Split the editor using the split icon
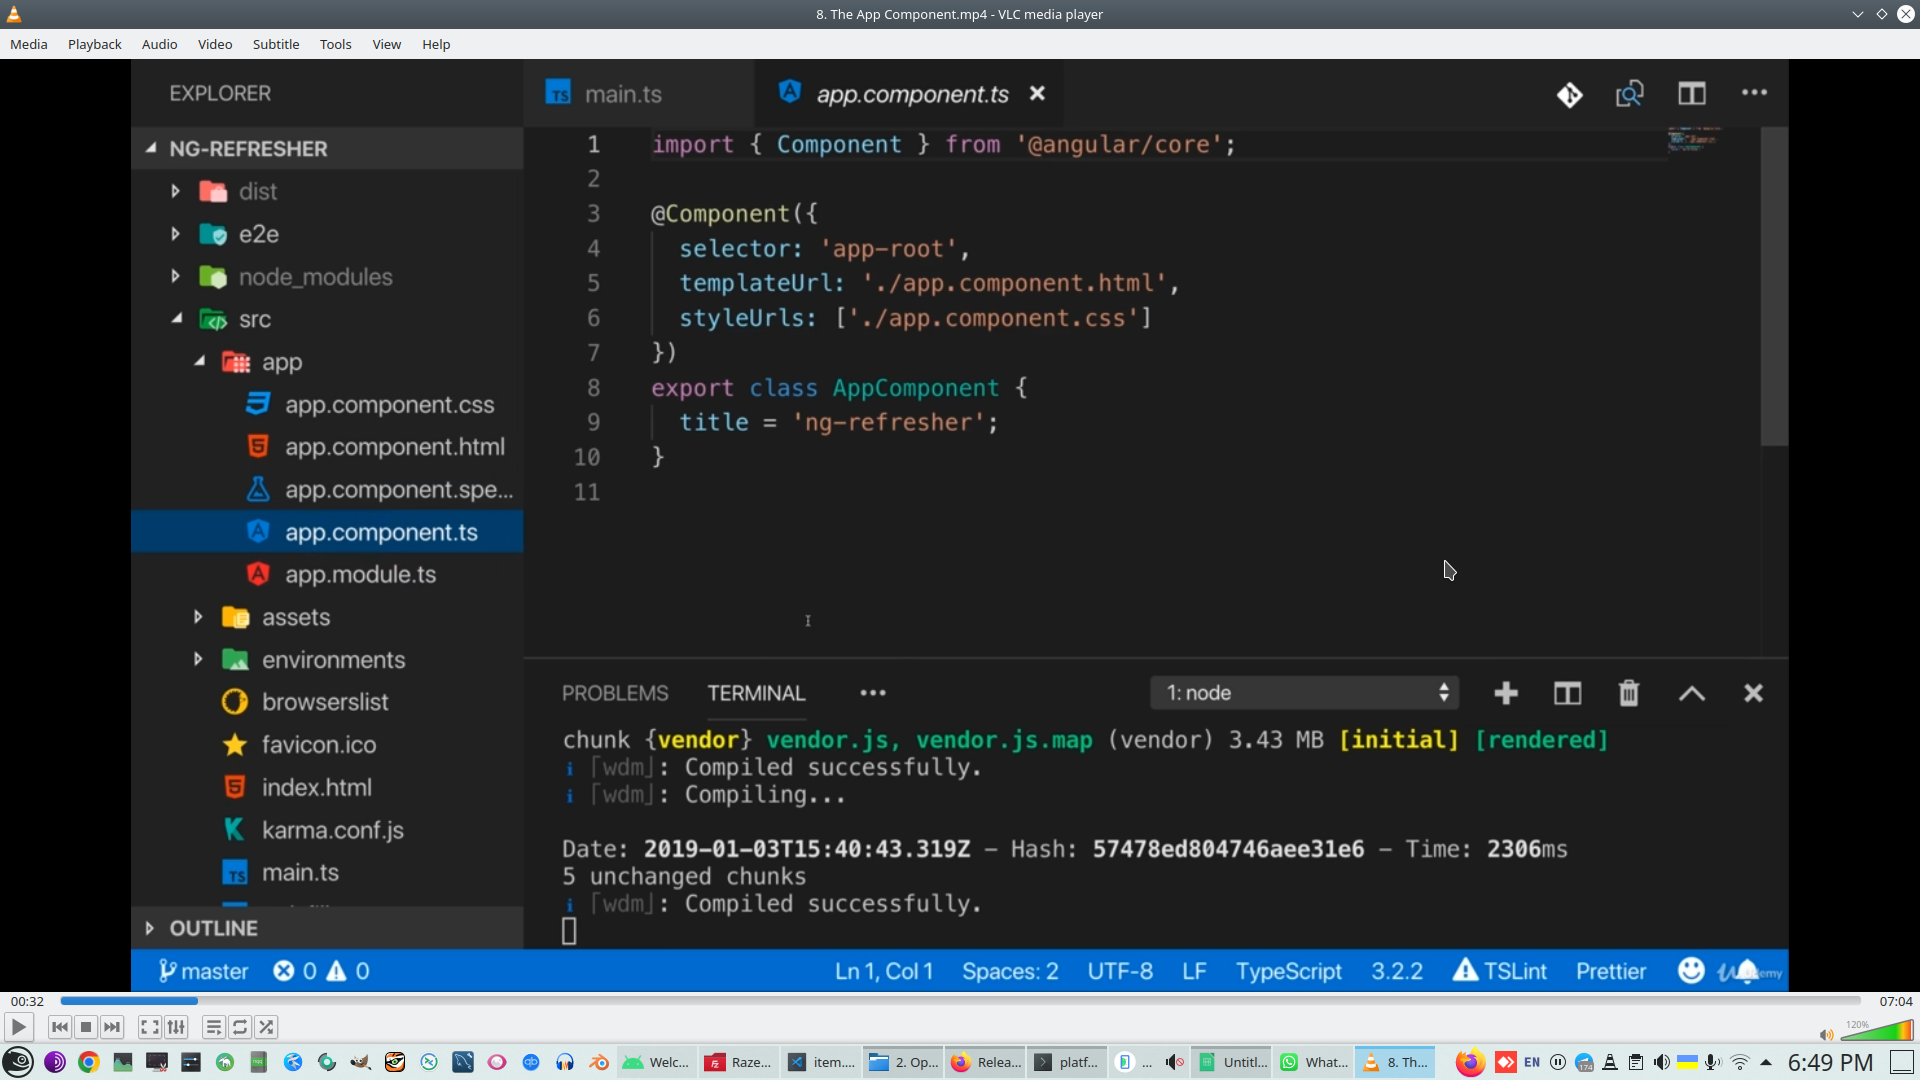 coord(1693,94)
